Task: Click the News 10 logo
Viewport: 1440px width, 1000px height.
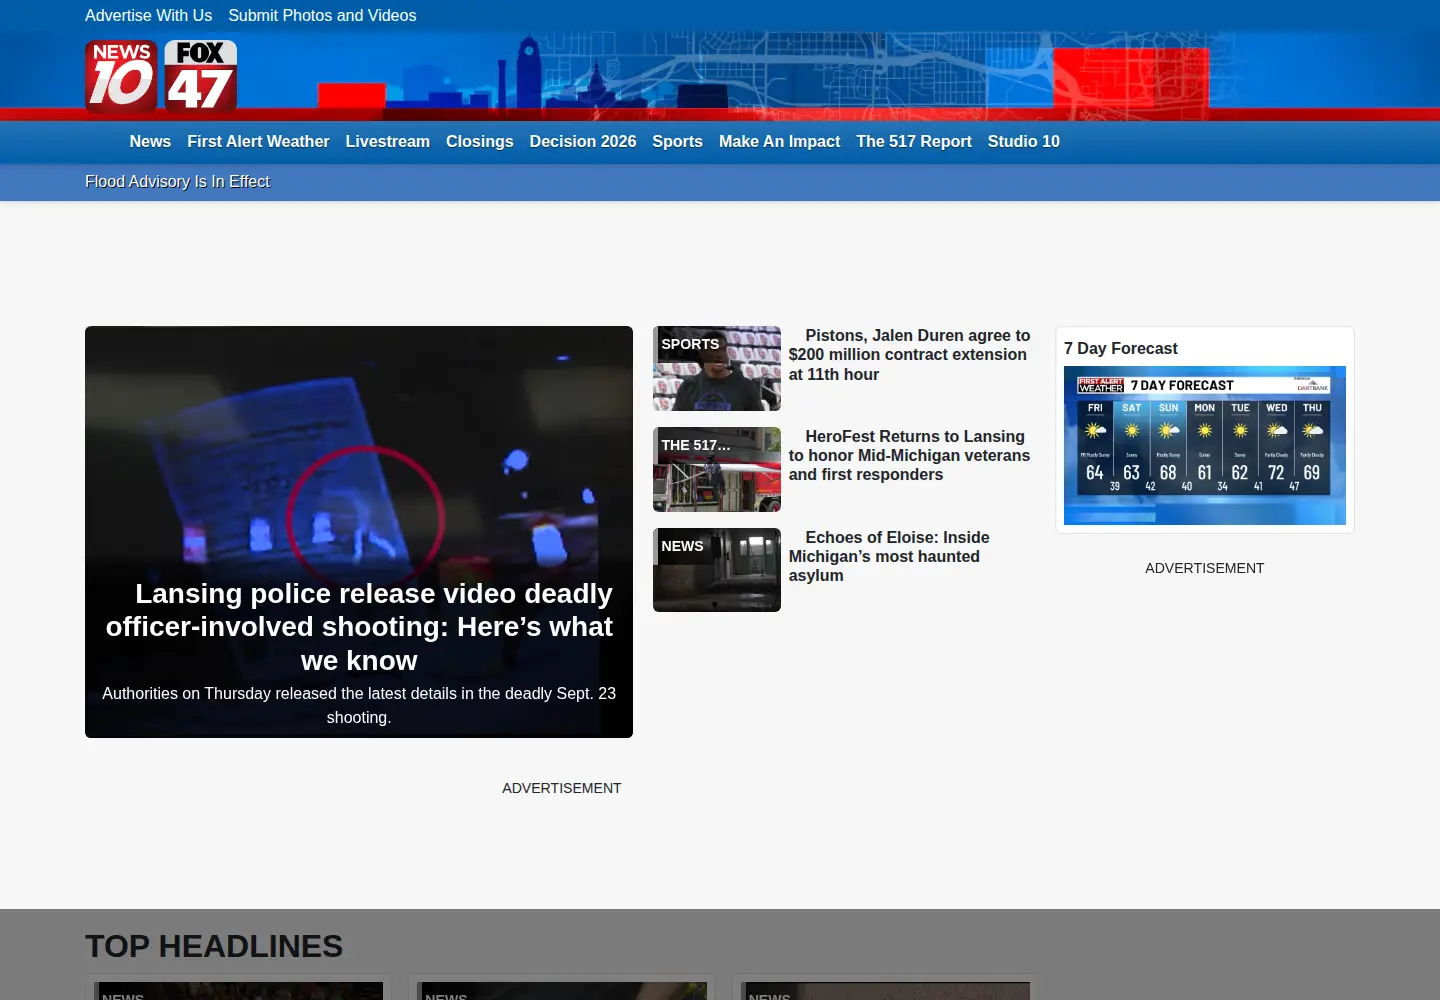Action: click(x=121, y=75)
